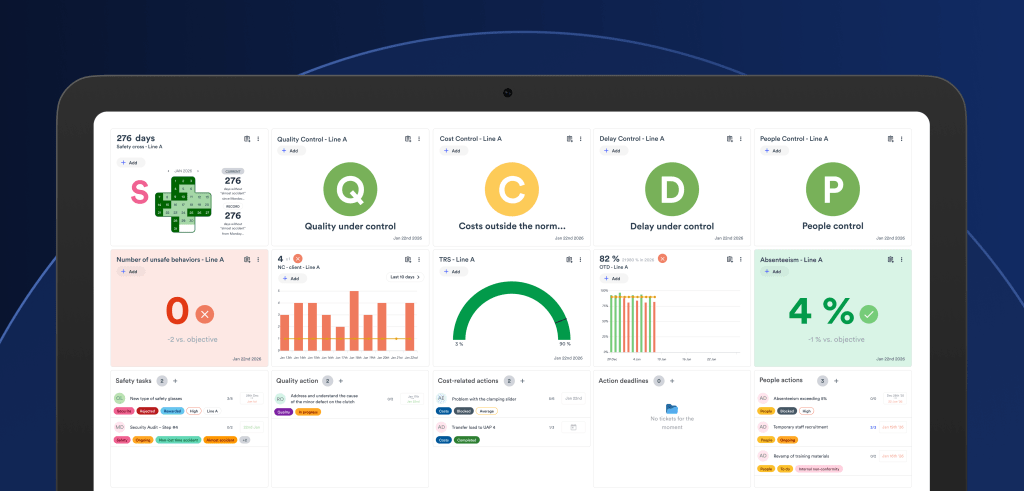Add a Cost-related action with plus icon
1024x491 pixels.
[x=522, y=381]
